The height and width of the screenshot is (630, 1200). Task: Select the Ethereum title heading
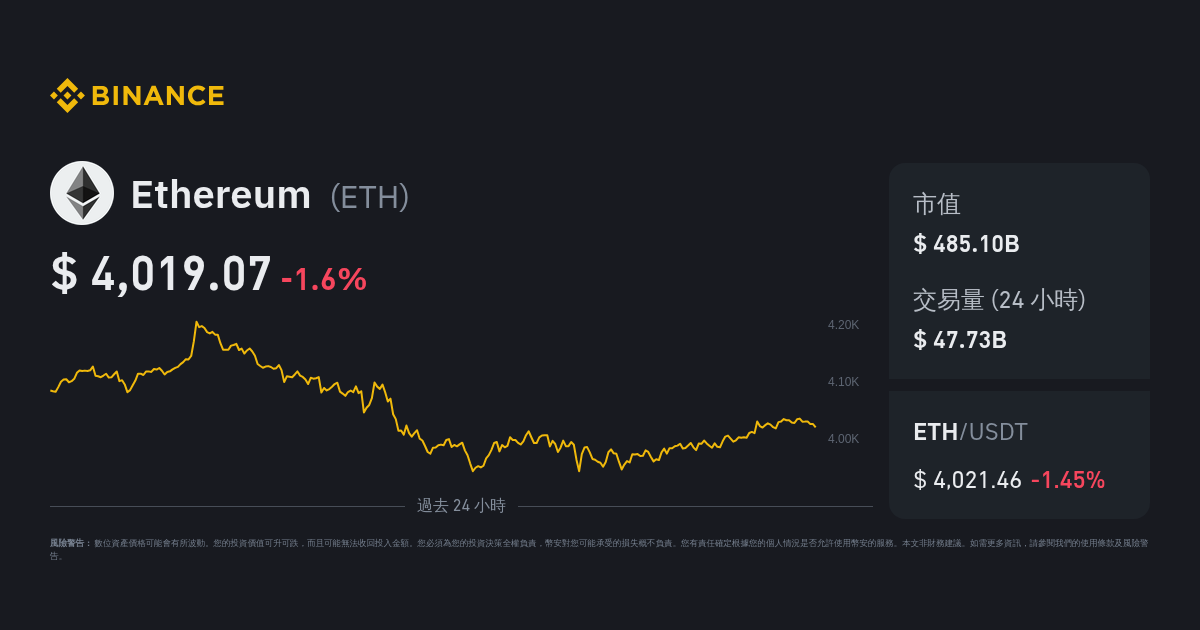[221, 195]
